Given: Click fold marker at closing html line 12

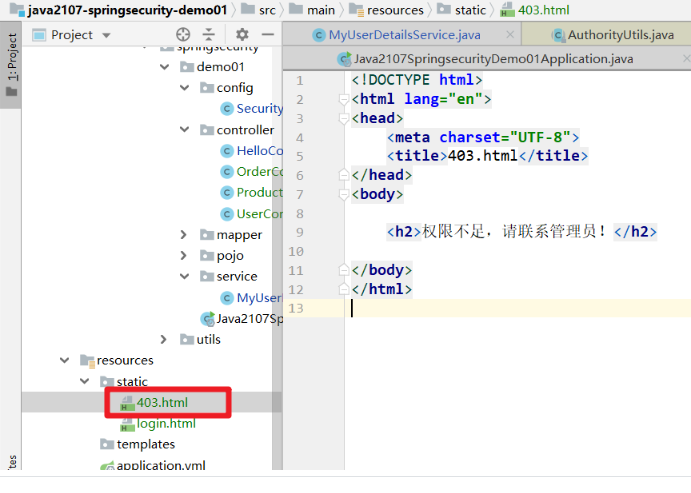Looking at the screenshot, I should pos(344,289).
